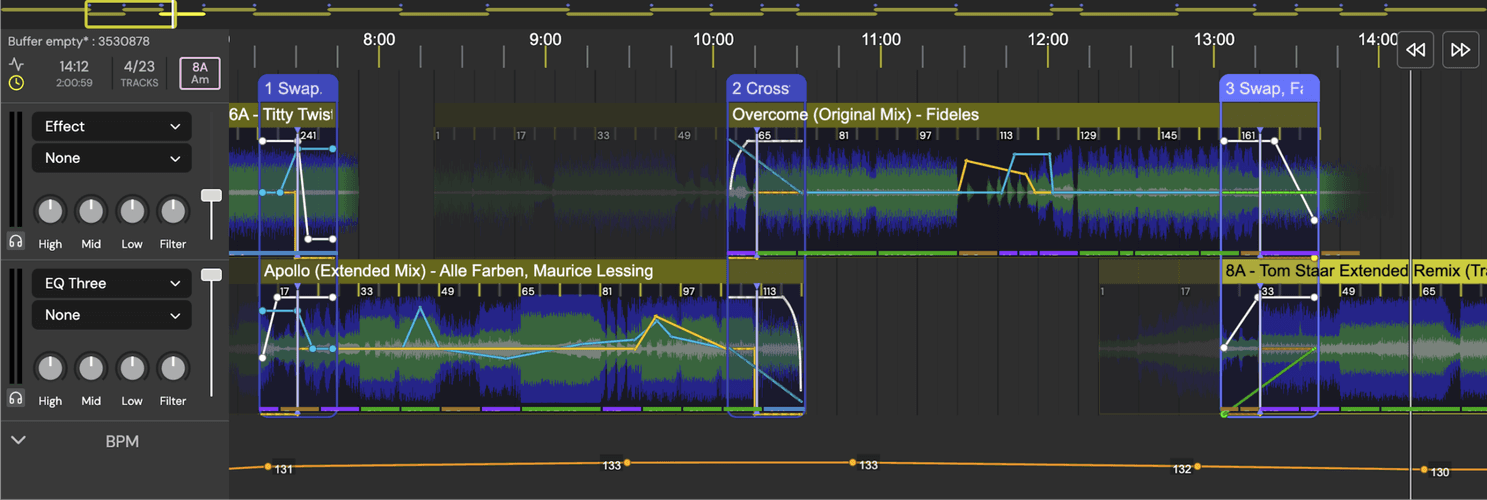Click the top deck volume fader handle
1487x500 pixels.
coord(211,197)
